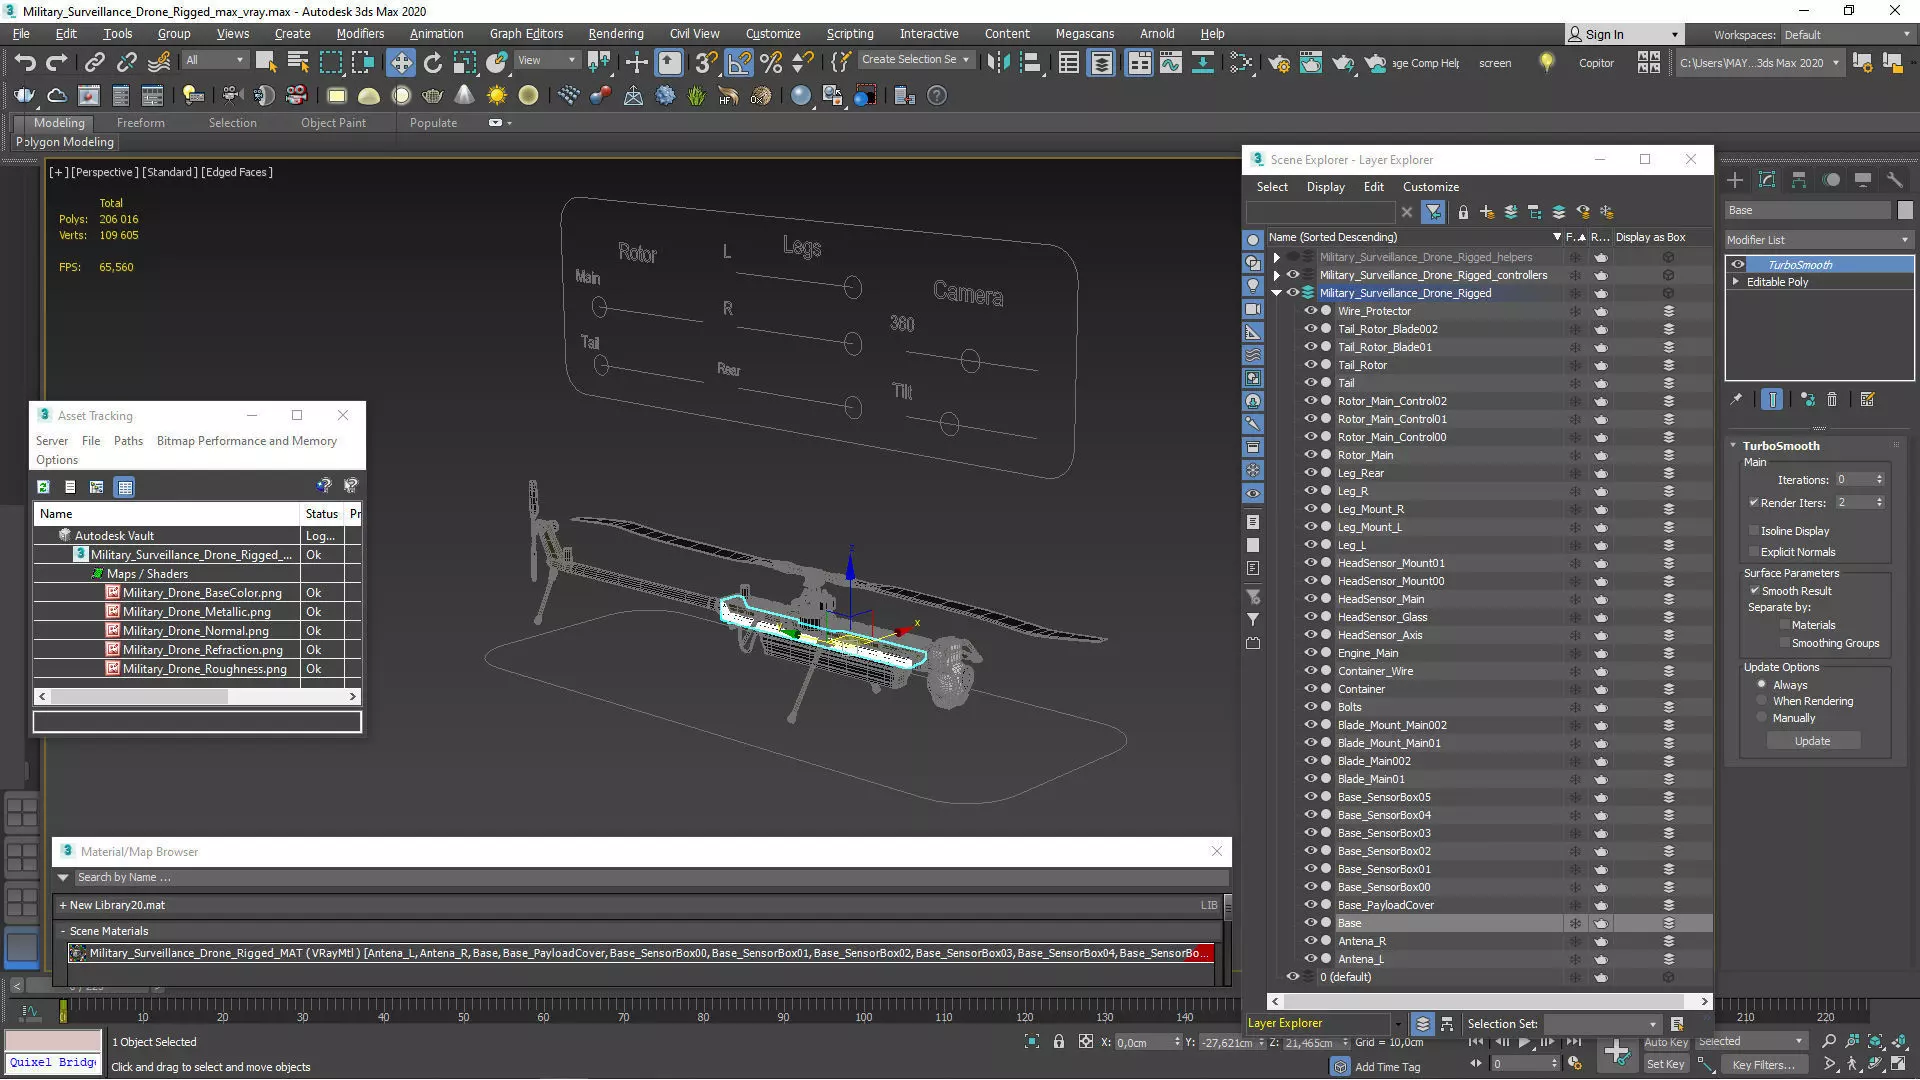
Task: Open the Modifiers menu
Action: point(360,34)
